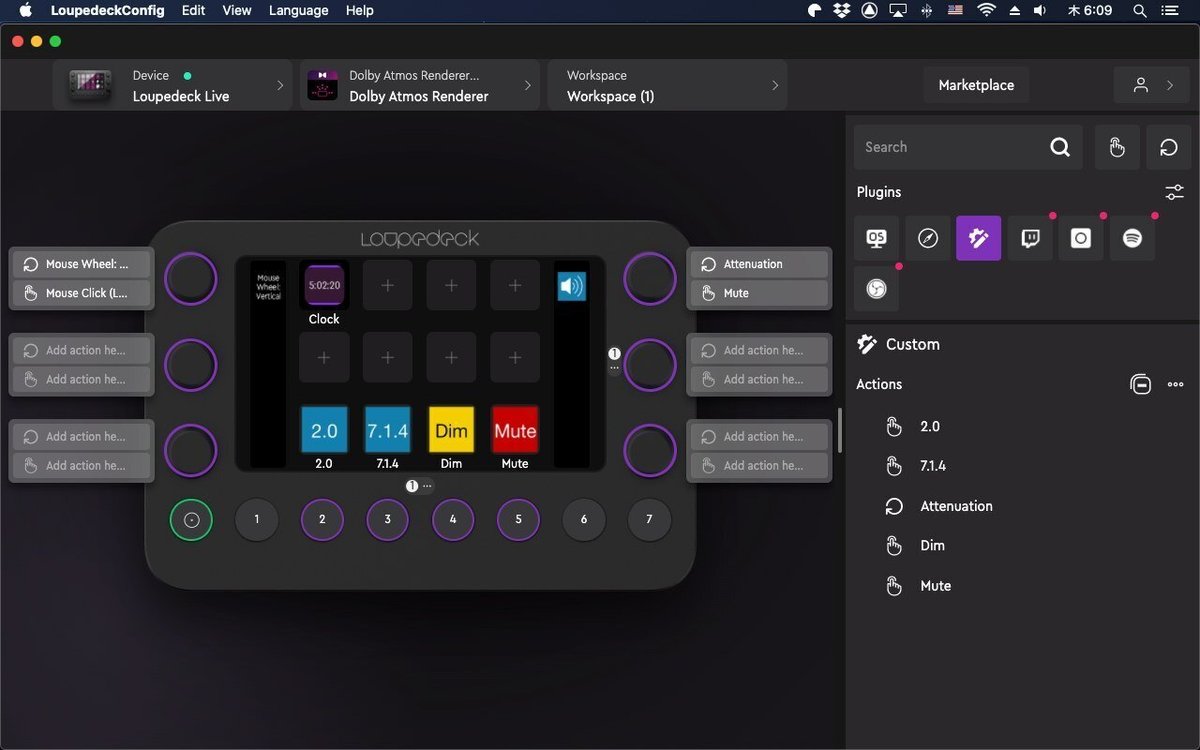Open the LoupedeckConfig app menu
1200x750 pixels.
[x=107, y=10]
